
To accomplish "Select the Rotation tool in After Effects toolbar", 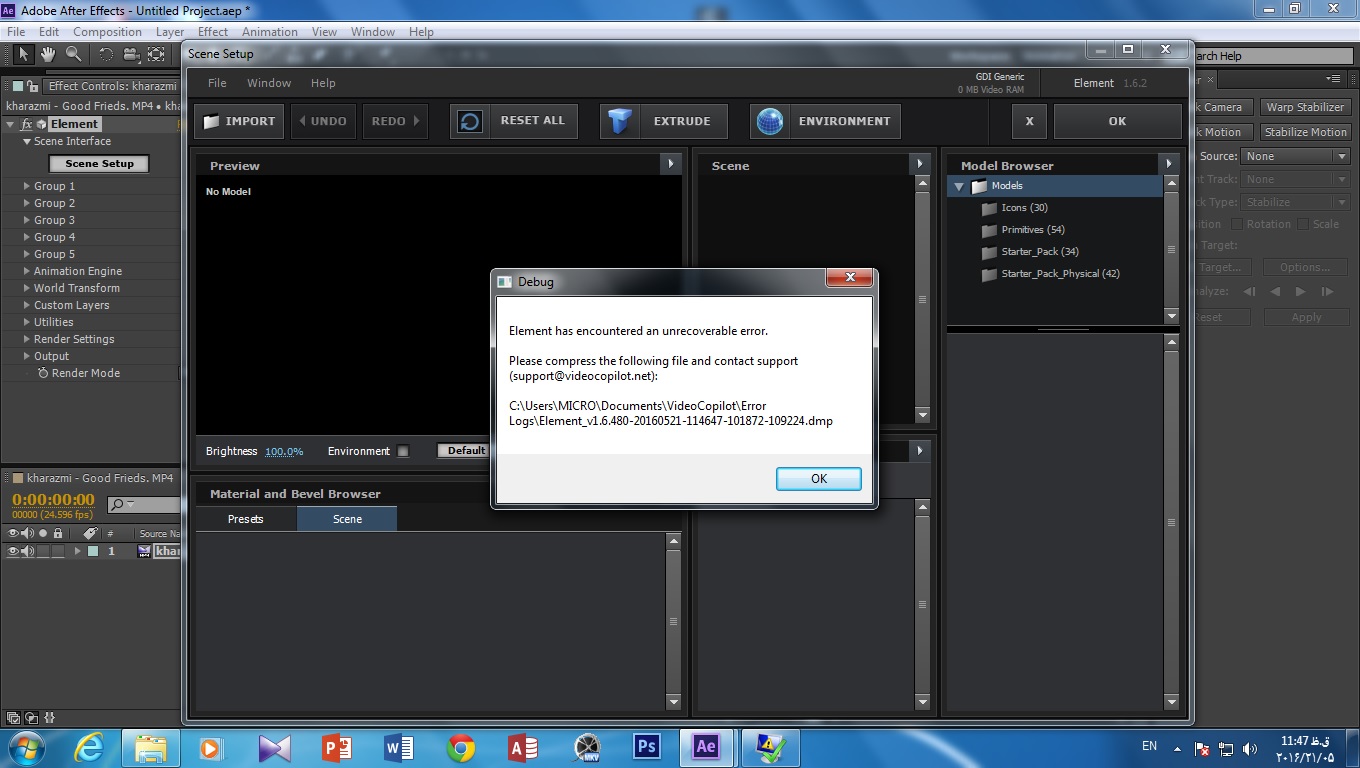I will tap(106, 54).
